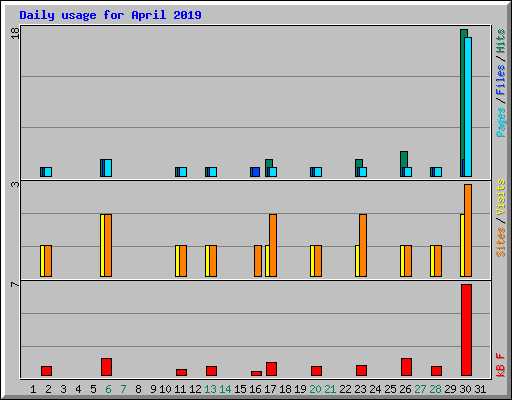Image resolution: width=512 pixels, height=400 pixels.
Task: Click day label '30' on the x-axis
Action: click(x=465, y=389)
